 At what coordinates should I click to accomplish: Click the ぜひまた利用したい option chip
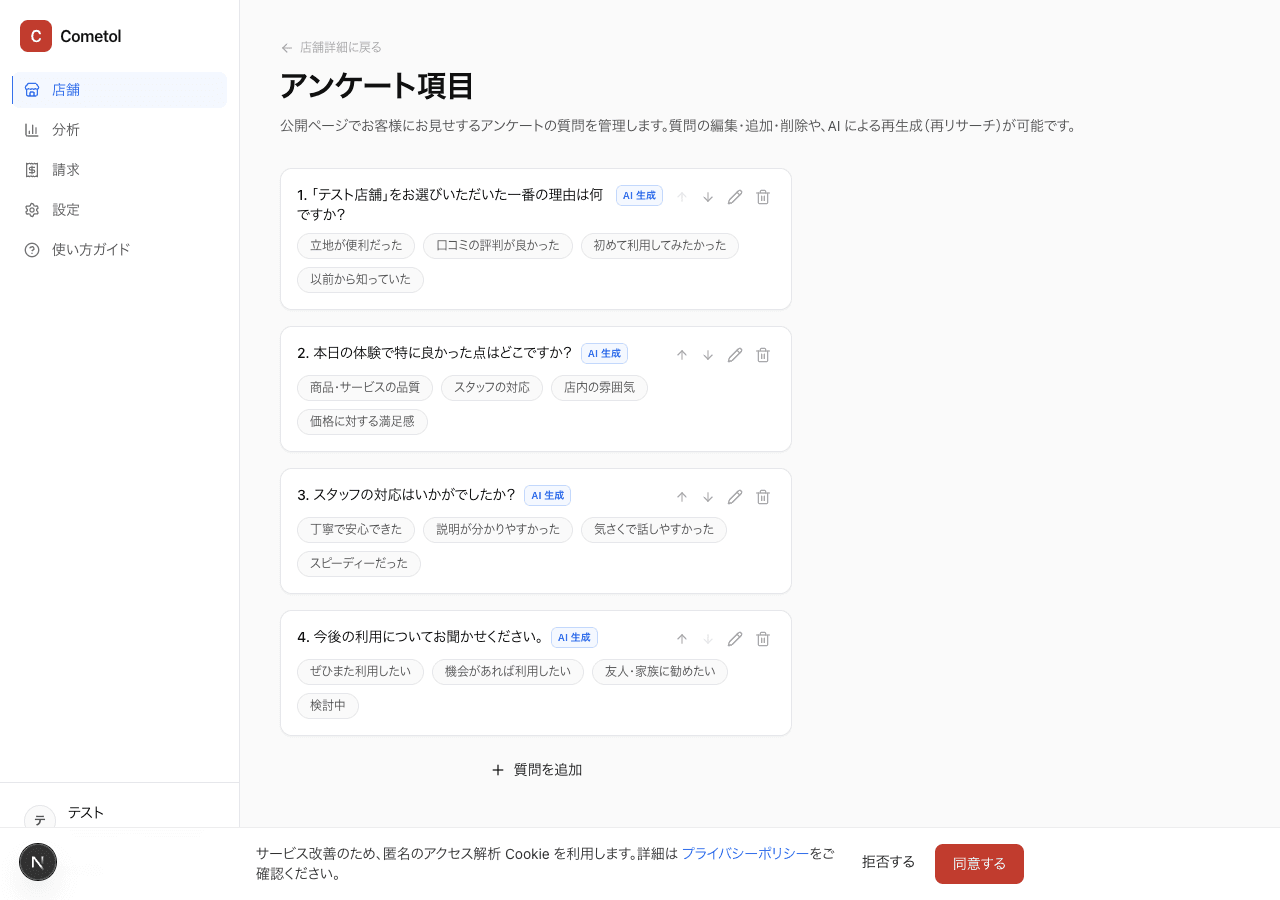pyautogui.click(x=360, y=672)
